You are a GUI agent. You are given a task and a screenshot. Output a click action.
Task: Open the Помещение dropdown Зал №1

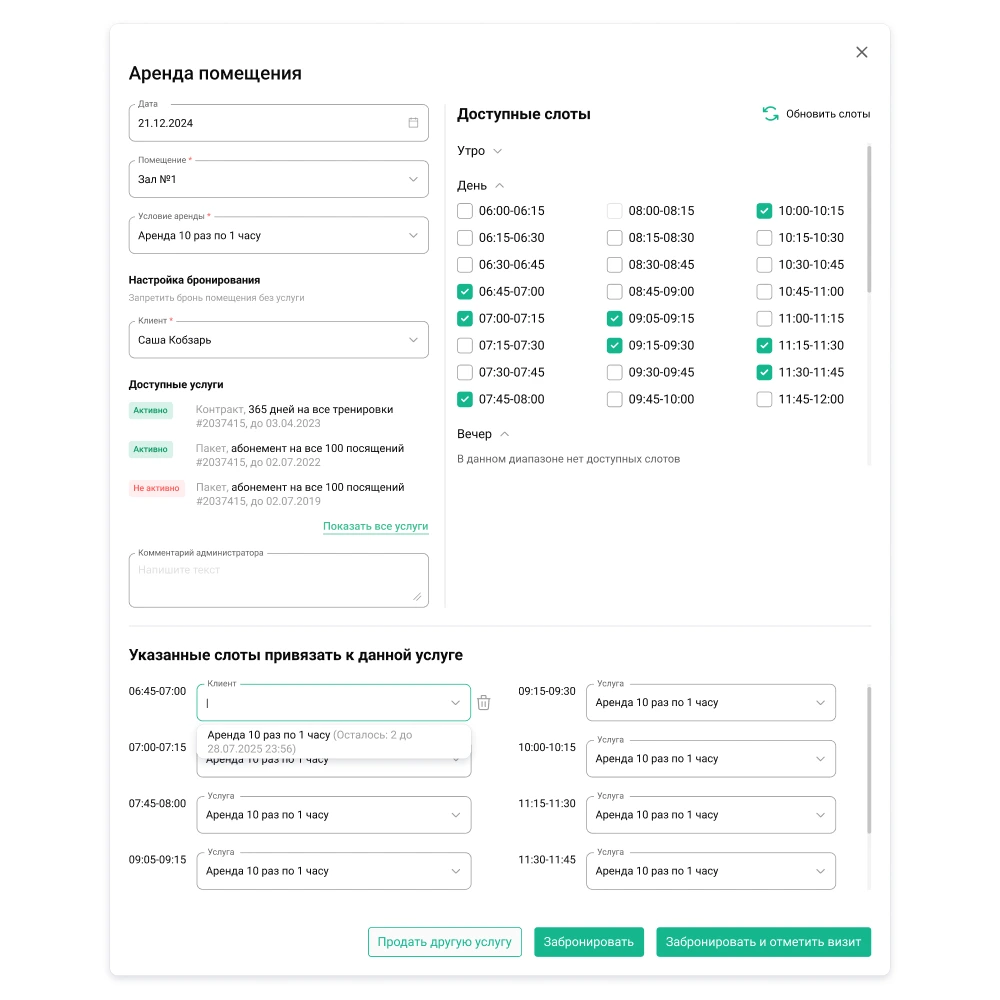click(279, 179)
